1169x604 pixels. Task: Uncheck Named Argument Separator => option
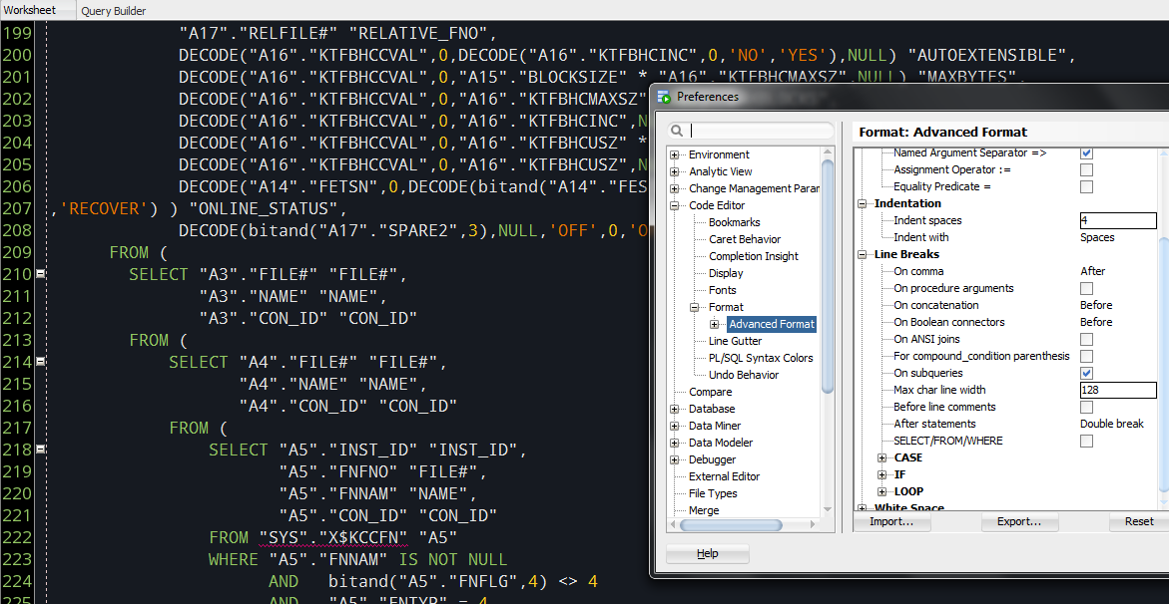[x=1086, y=153]
